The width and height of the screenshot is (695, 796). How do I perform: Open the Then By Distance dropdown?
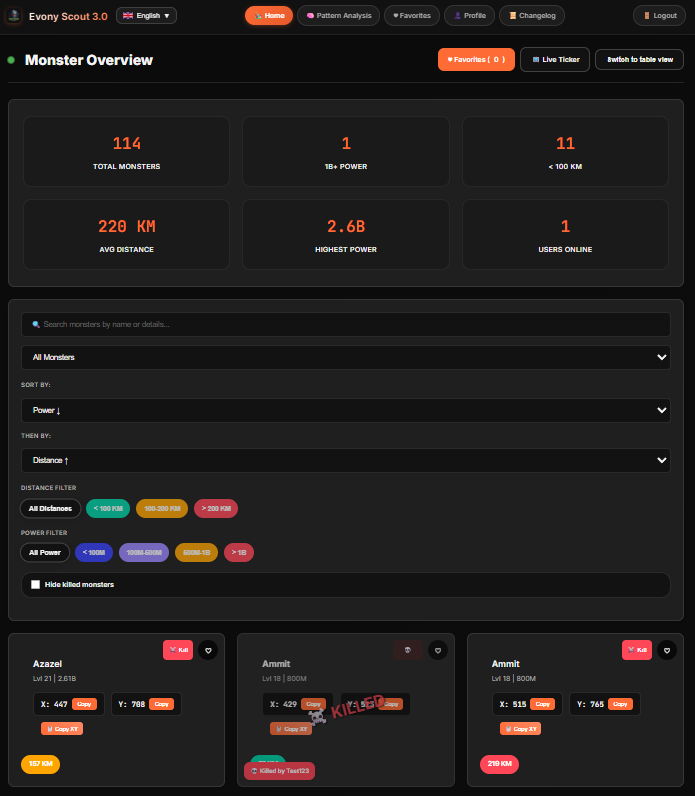[x=346, y=460]
